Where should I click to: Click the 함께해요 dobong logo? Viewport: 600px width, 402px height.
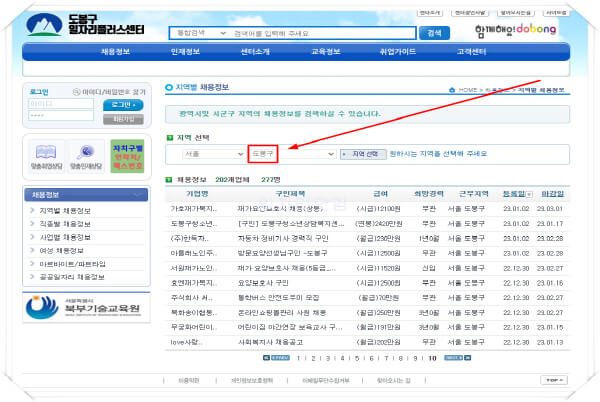515,30
